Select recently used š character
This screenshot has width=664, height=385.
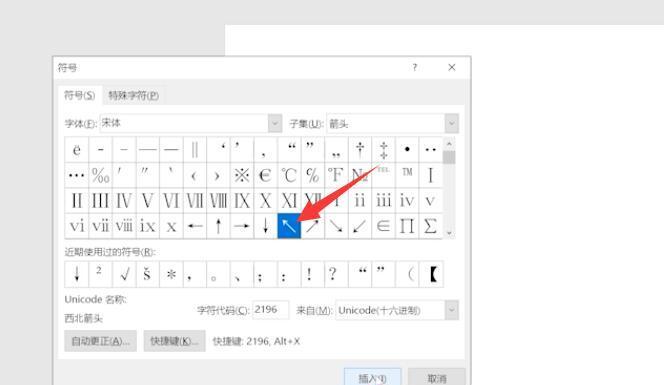click(x=147, y=274)
